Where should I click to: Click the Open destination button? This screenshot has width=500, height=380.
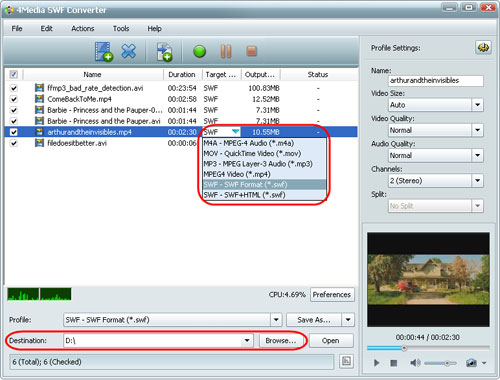tap(331, 341)
